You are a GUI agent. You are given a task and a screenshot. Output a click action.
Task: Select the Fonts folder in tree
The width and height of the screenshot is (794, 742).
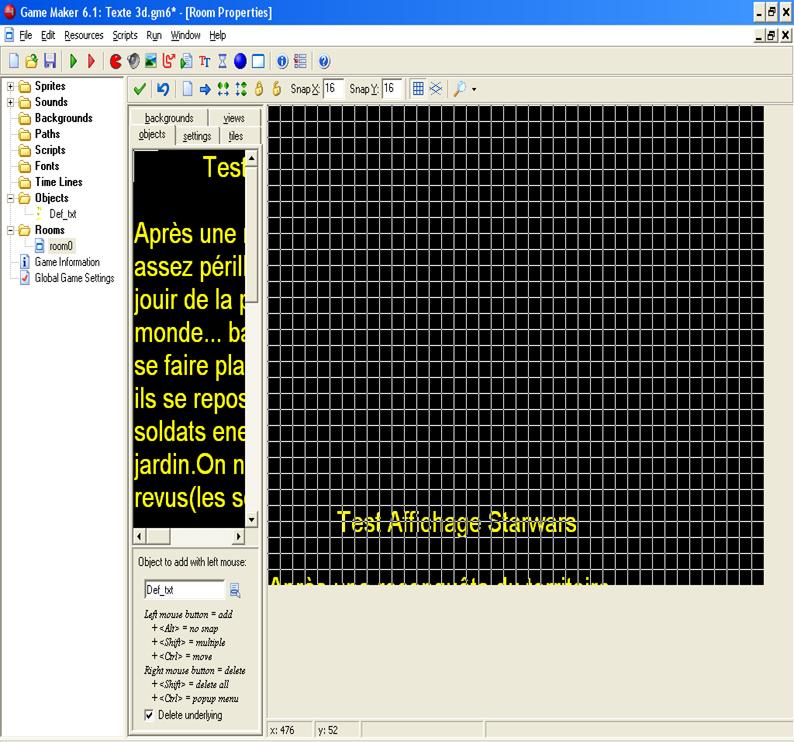47,166
